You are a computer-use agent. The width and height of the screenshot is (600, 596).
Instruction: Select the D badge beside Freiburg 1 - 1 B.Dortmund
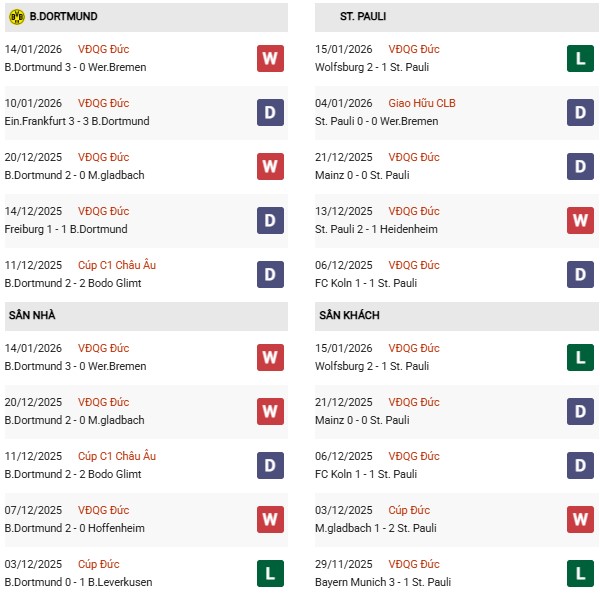coord(270,220)
